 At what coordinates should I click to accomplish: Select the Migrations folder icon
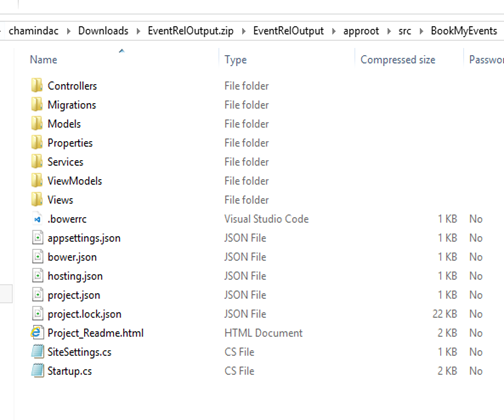tap(37, 105)
